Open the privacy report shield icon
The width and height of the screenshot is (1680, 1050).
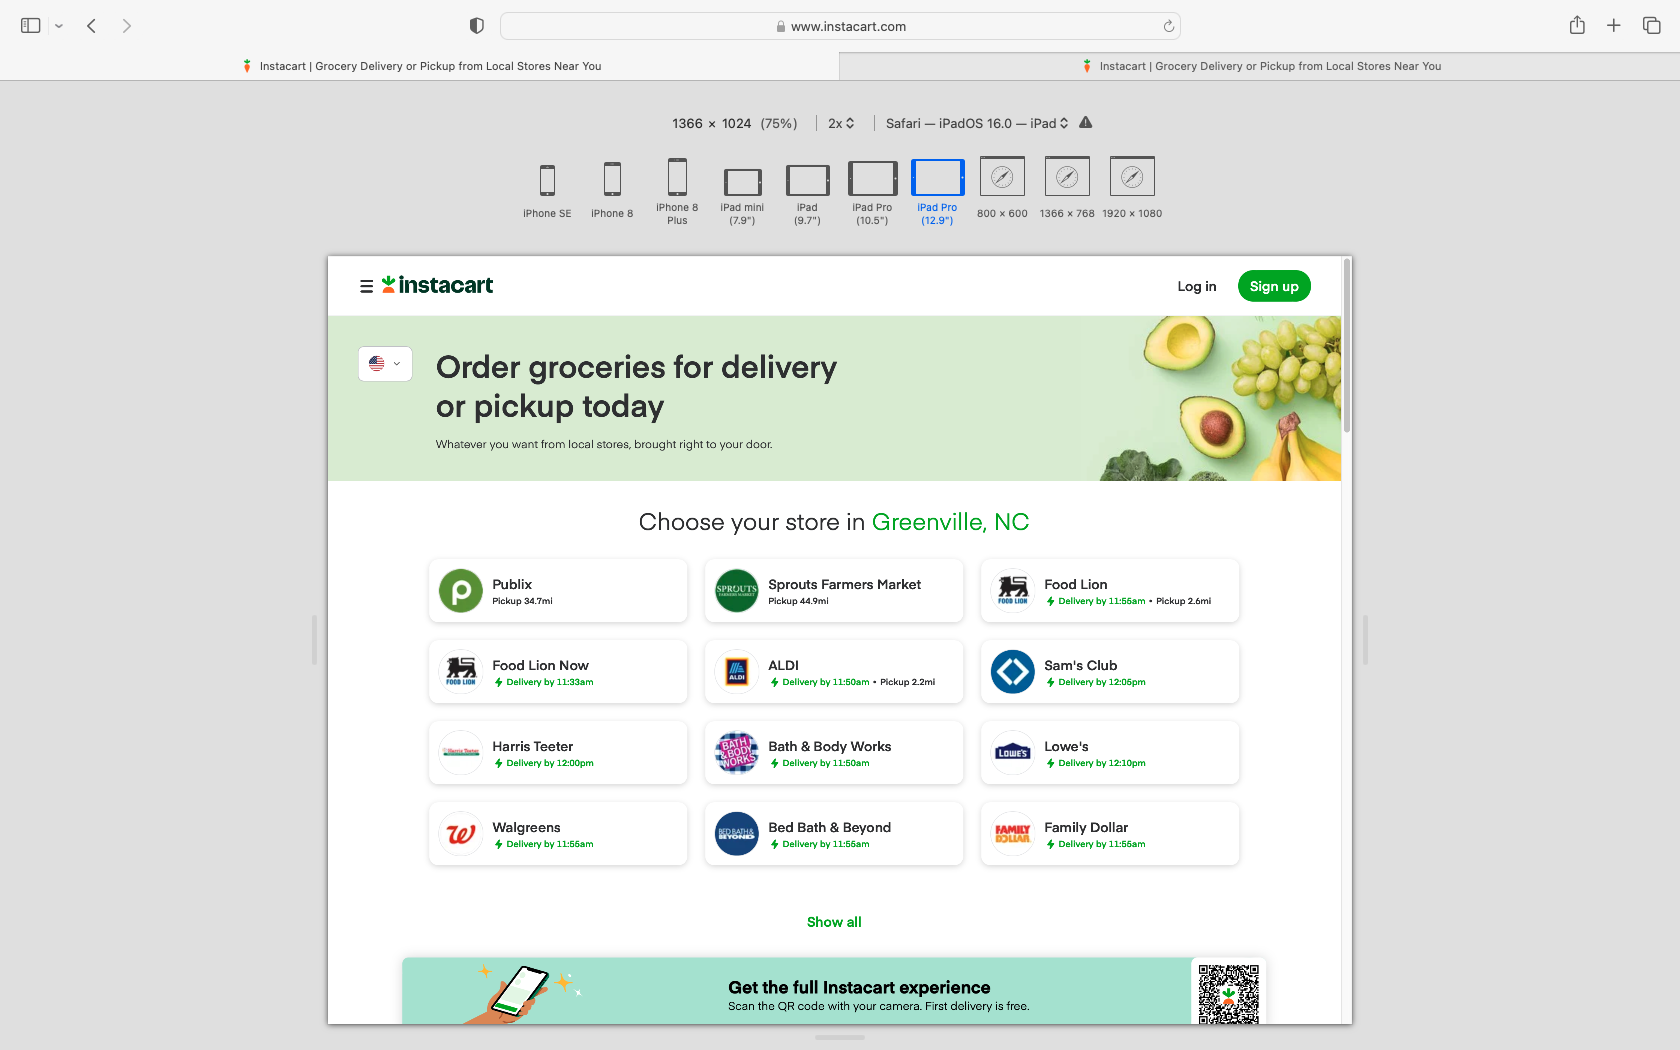(x=477, y=26)
